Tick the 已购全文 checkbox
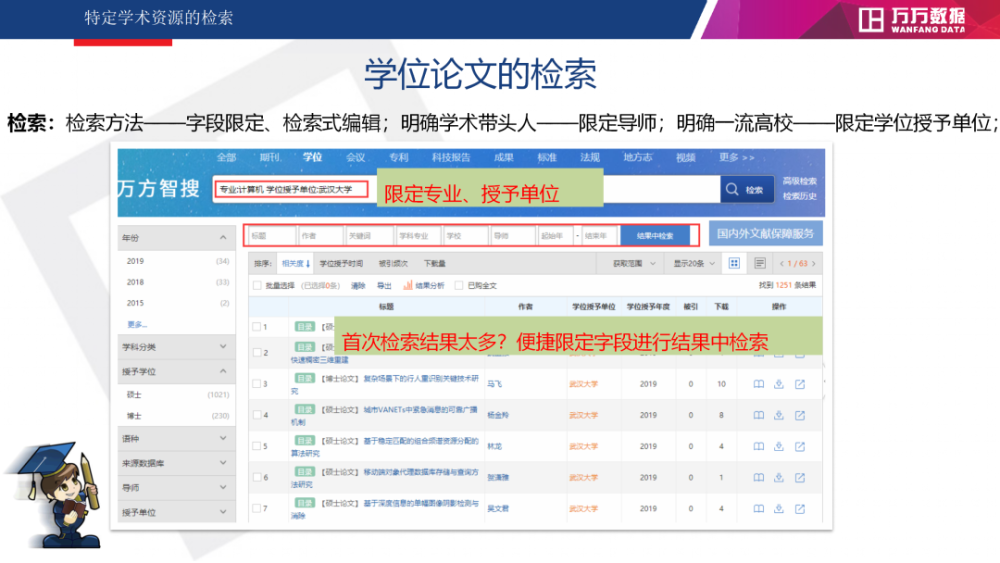 460,286
